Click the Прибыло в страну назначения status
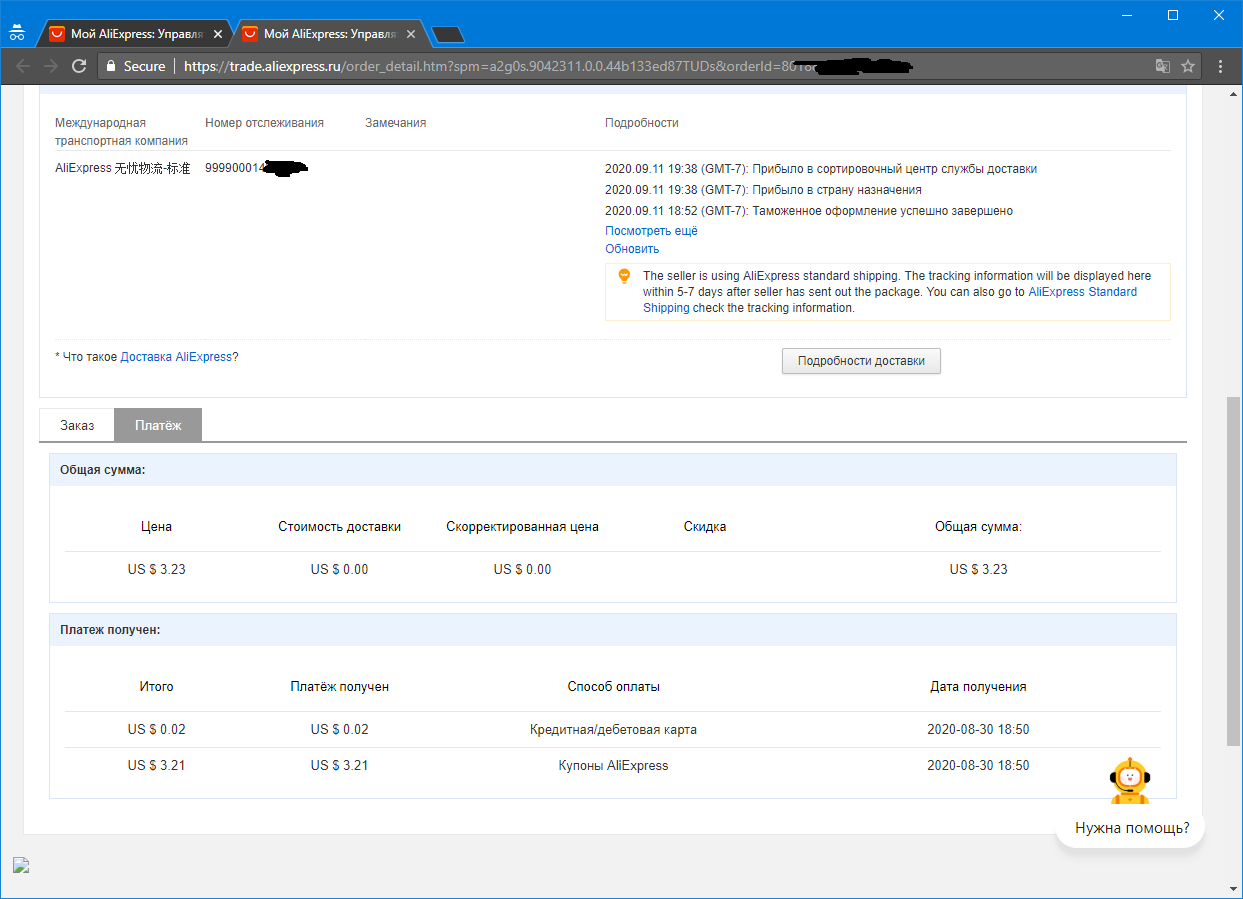 [x=763, y=190]
